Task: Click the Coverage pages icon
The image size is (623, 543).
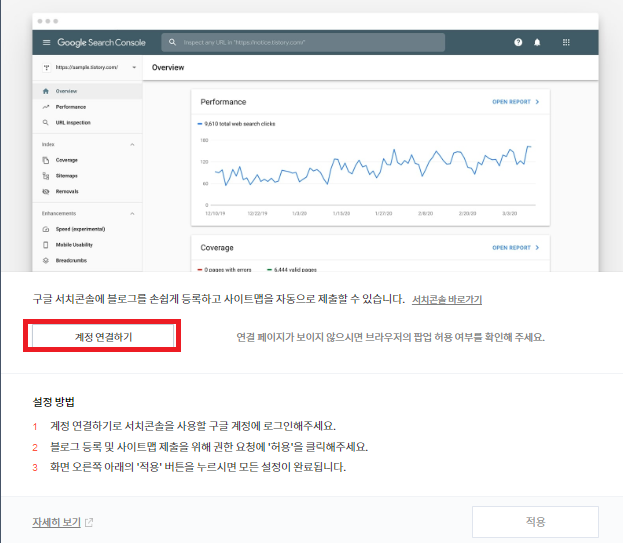Action: (x=46, y=160)
